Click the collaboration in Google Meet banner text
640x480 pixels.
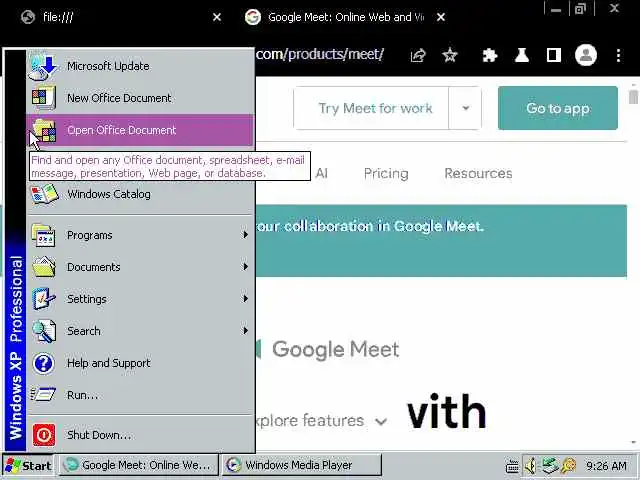point(369,226)
